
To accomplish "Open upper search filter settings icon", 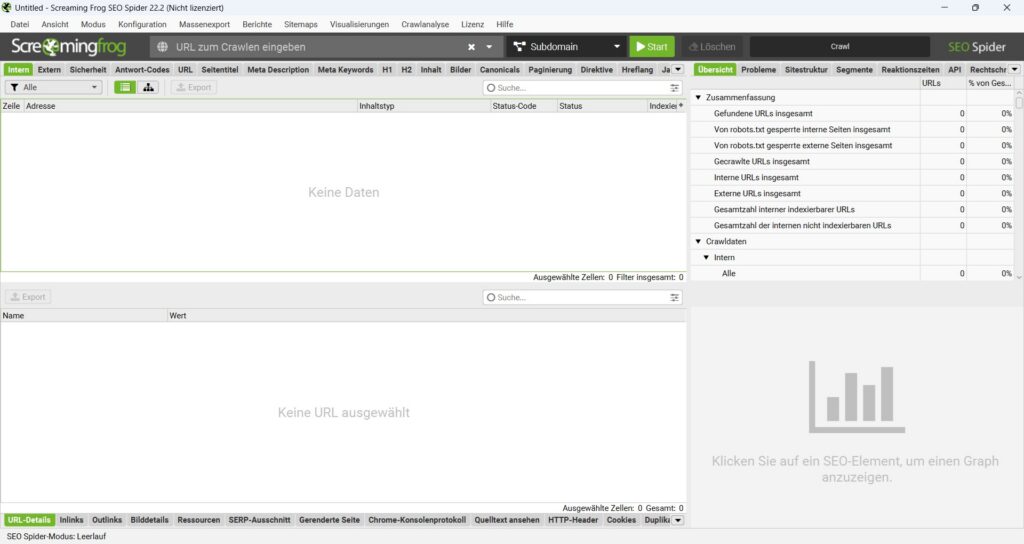I will tap(675, 88).
